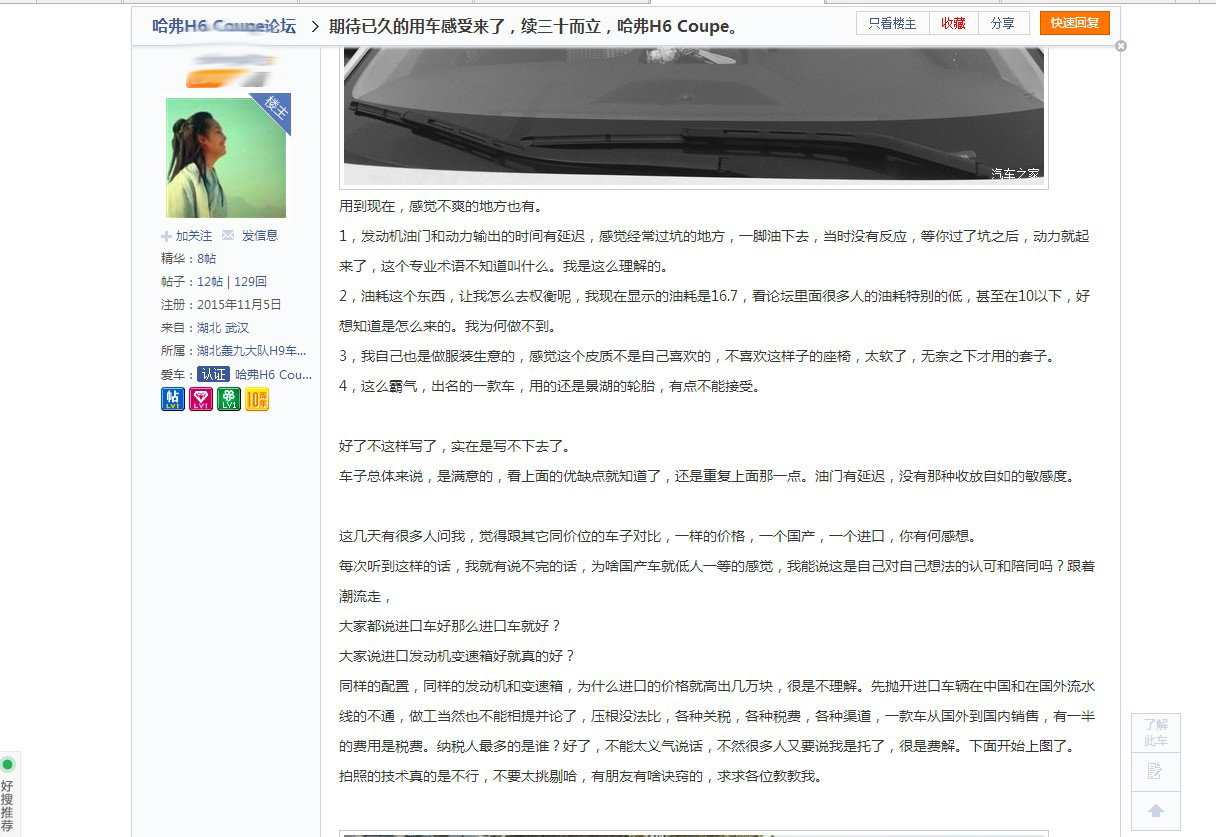Open the 哈弗H6 Coupe论坛 forum link
This screenshot has height=837, width=1216.
coord(222,26)
